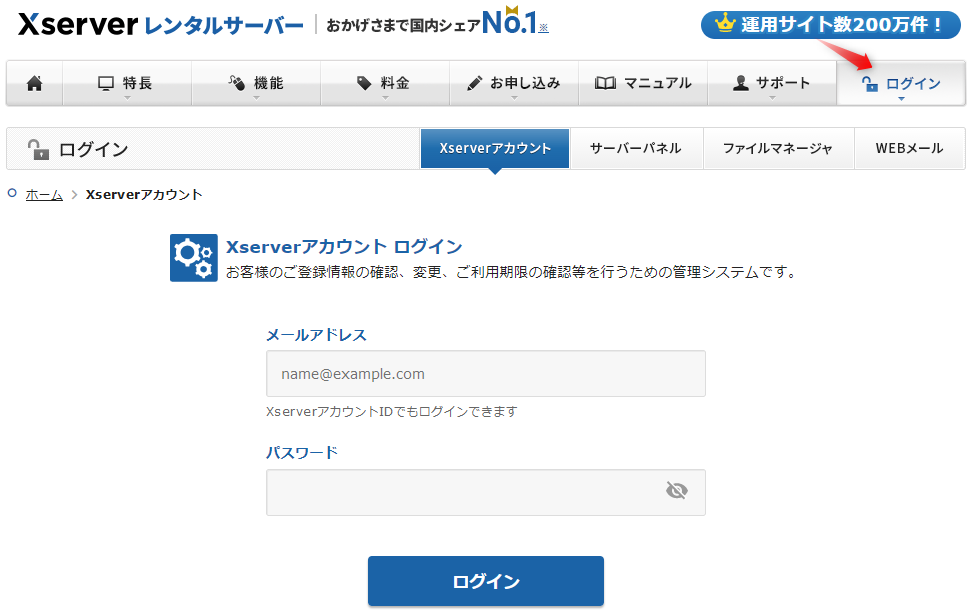
Task: Click the home icon in navigation bar
Action: (34, 83)
